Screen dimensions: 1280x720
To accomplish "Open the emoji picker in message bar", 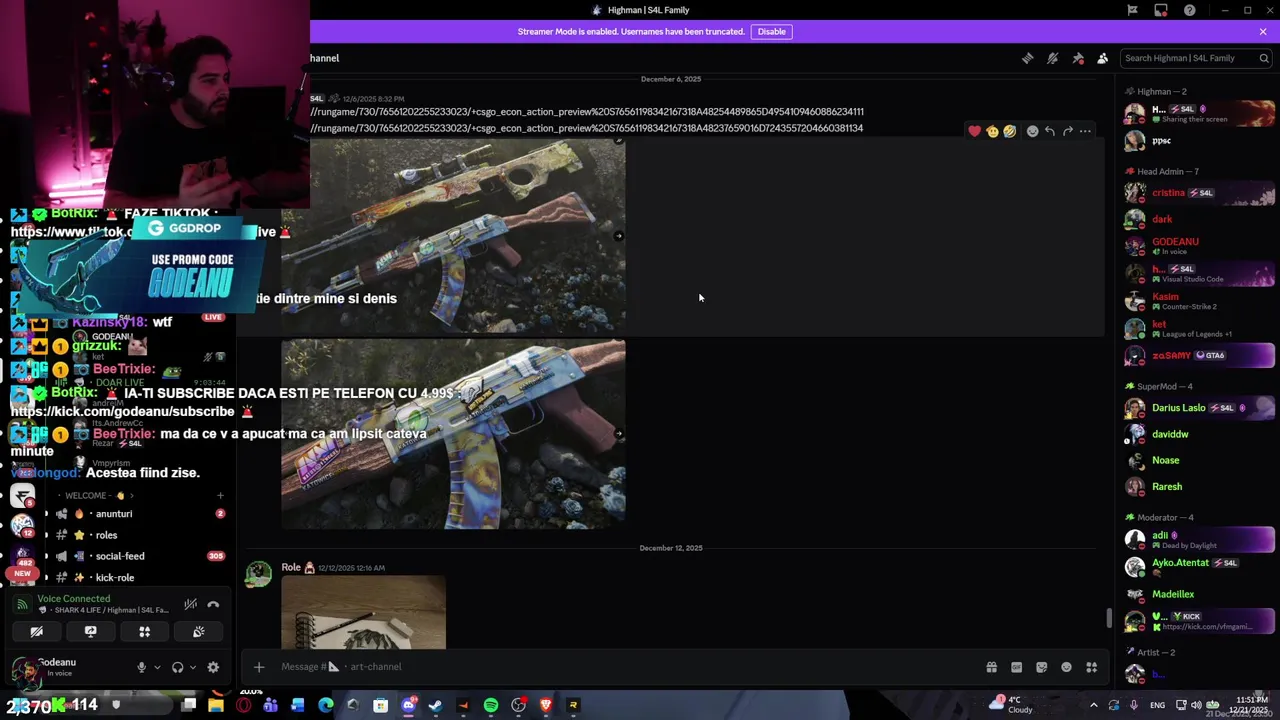I will (1066, 667).
